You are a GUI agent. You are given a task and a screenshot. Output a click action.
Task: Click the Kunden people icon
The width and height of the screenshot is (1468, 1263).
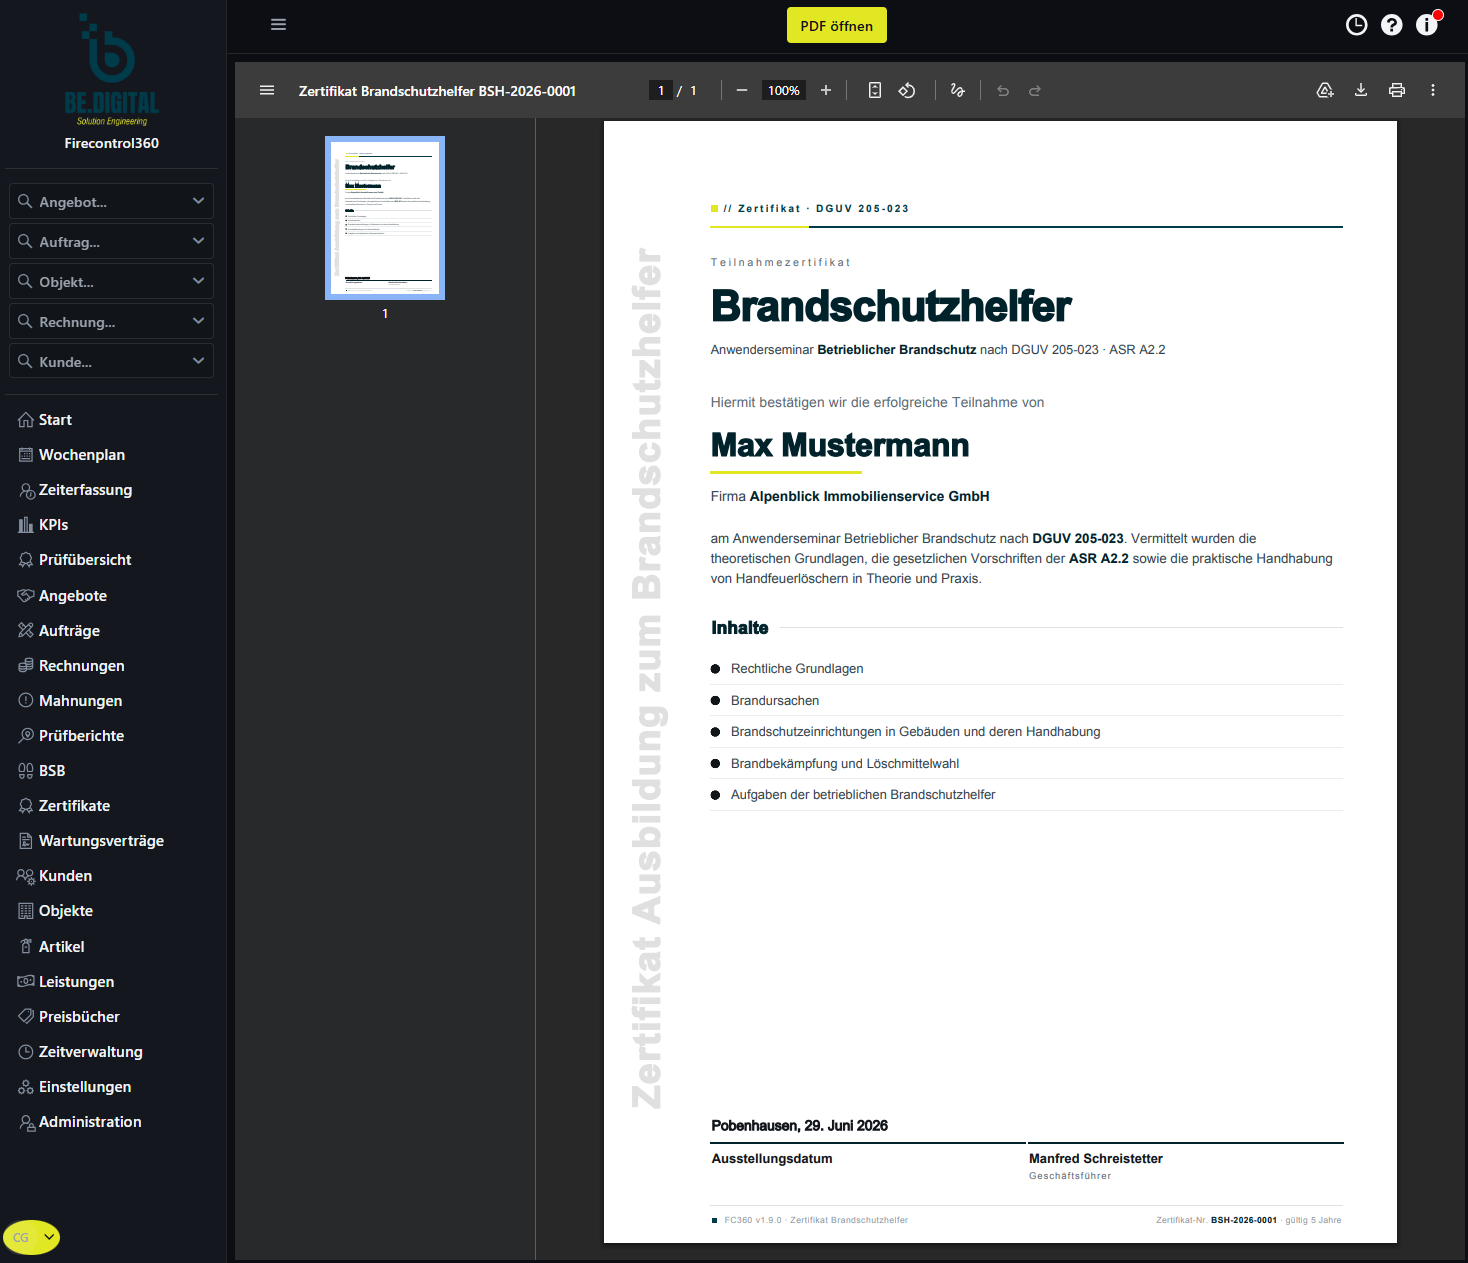click(x=26, y=876)
